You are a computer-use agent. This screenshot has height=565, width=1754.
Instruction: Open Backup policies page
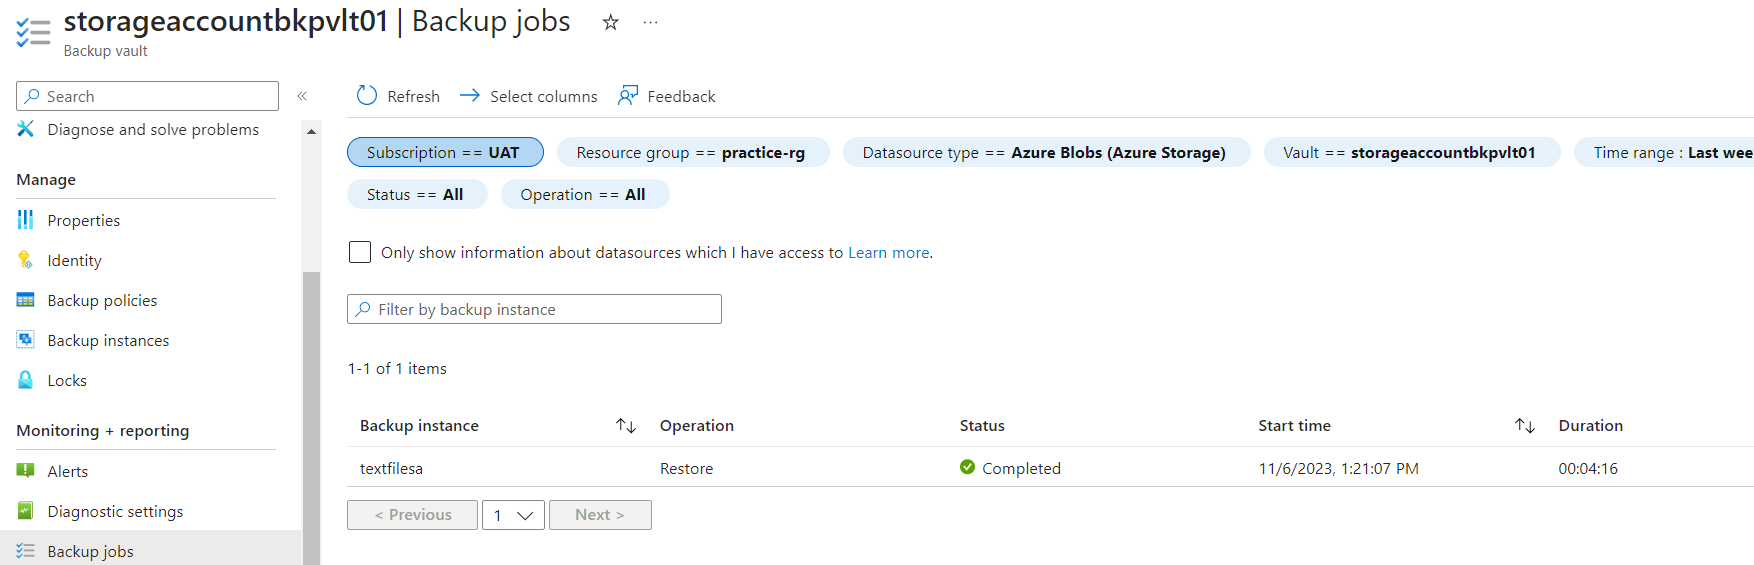tap(102, 300)
